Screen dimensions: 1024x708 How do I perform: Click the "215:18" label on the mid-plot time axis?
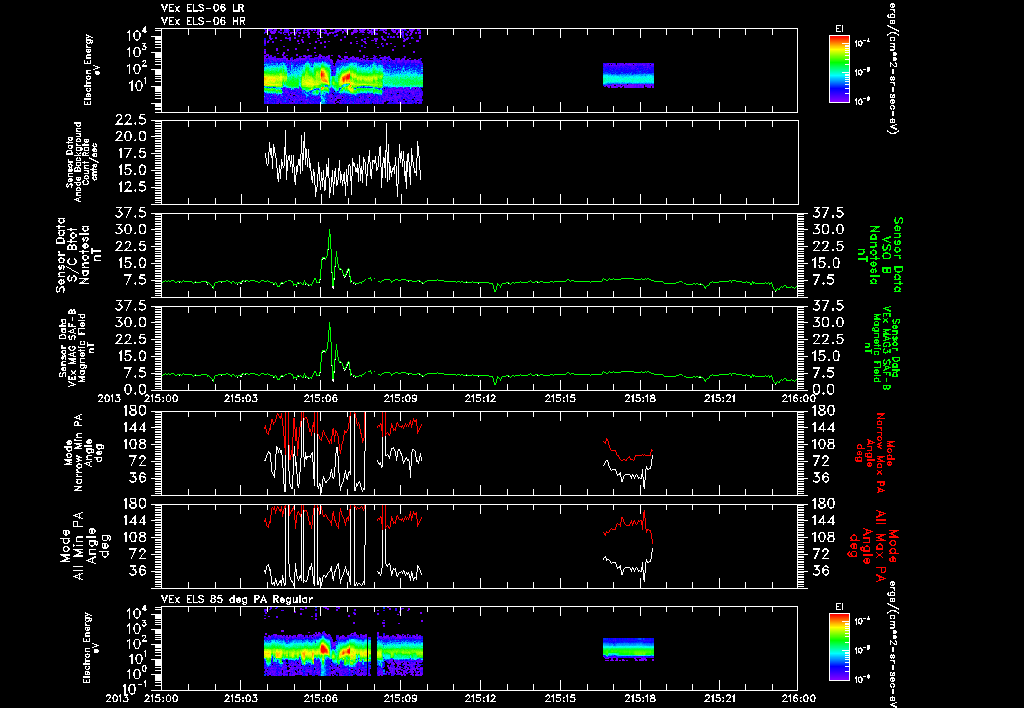(x=639, y=398)
